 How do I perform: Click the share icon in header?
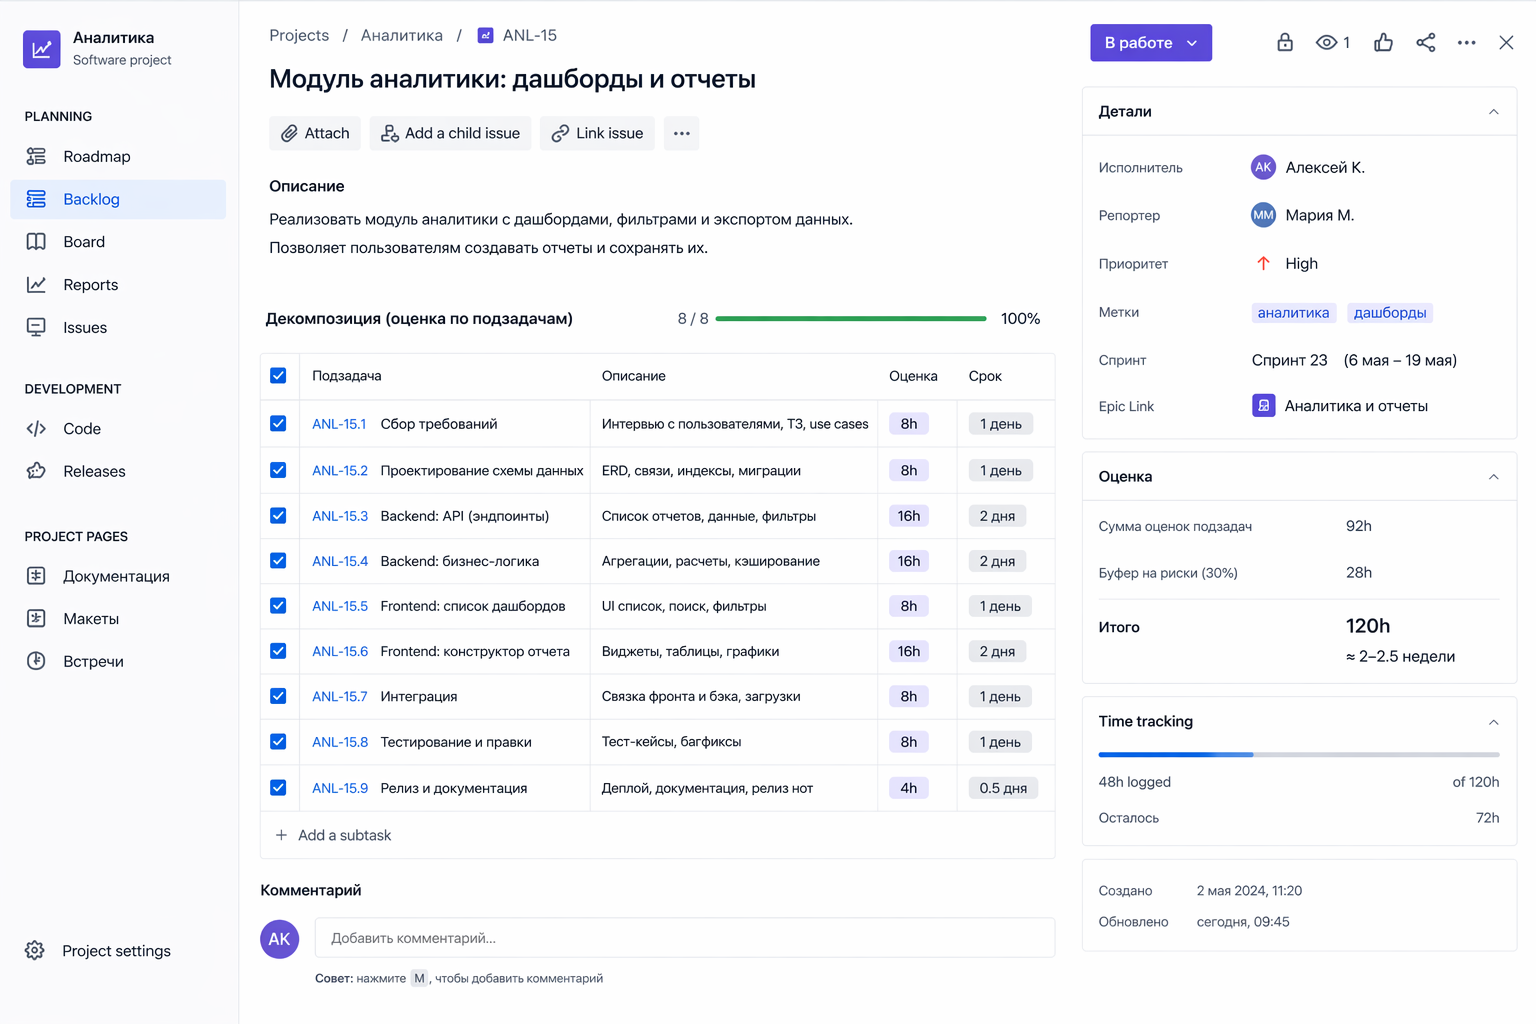pyautogui.click(x=1425, y=42)
